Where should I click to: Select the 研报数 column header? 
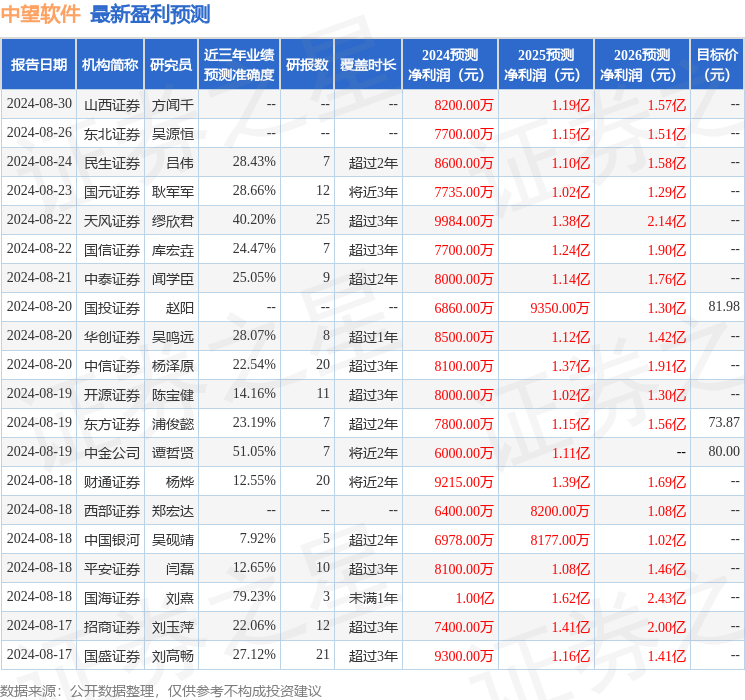[x=307, y=65]
